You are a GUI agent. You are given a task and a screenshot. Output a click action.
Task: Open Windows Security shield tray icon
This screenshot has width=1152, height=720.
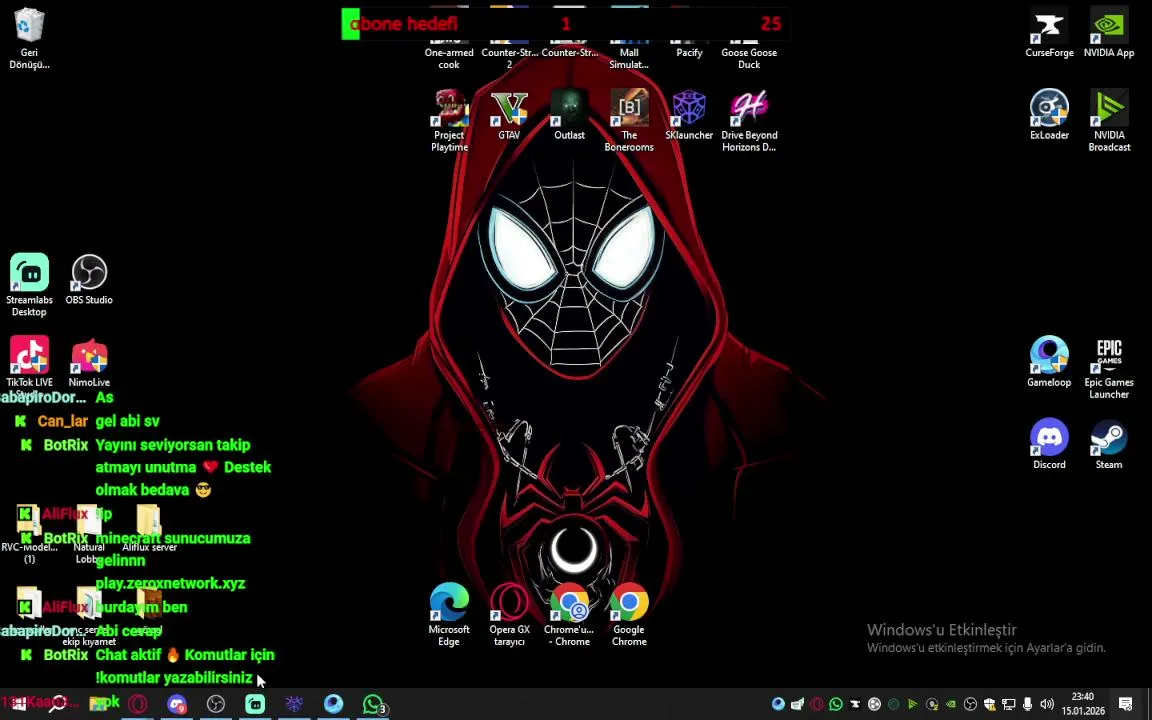pyautogui.click(x=989, y=704)
